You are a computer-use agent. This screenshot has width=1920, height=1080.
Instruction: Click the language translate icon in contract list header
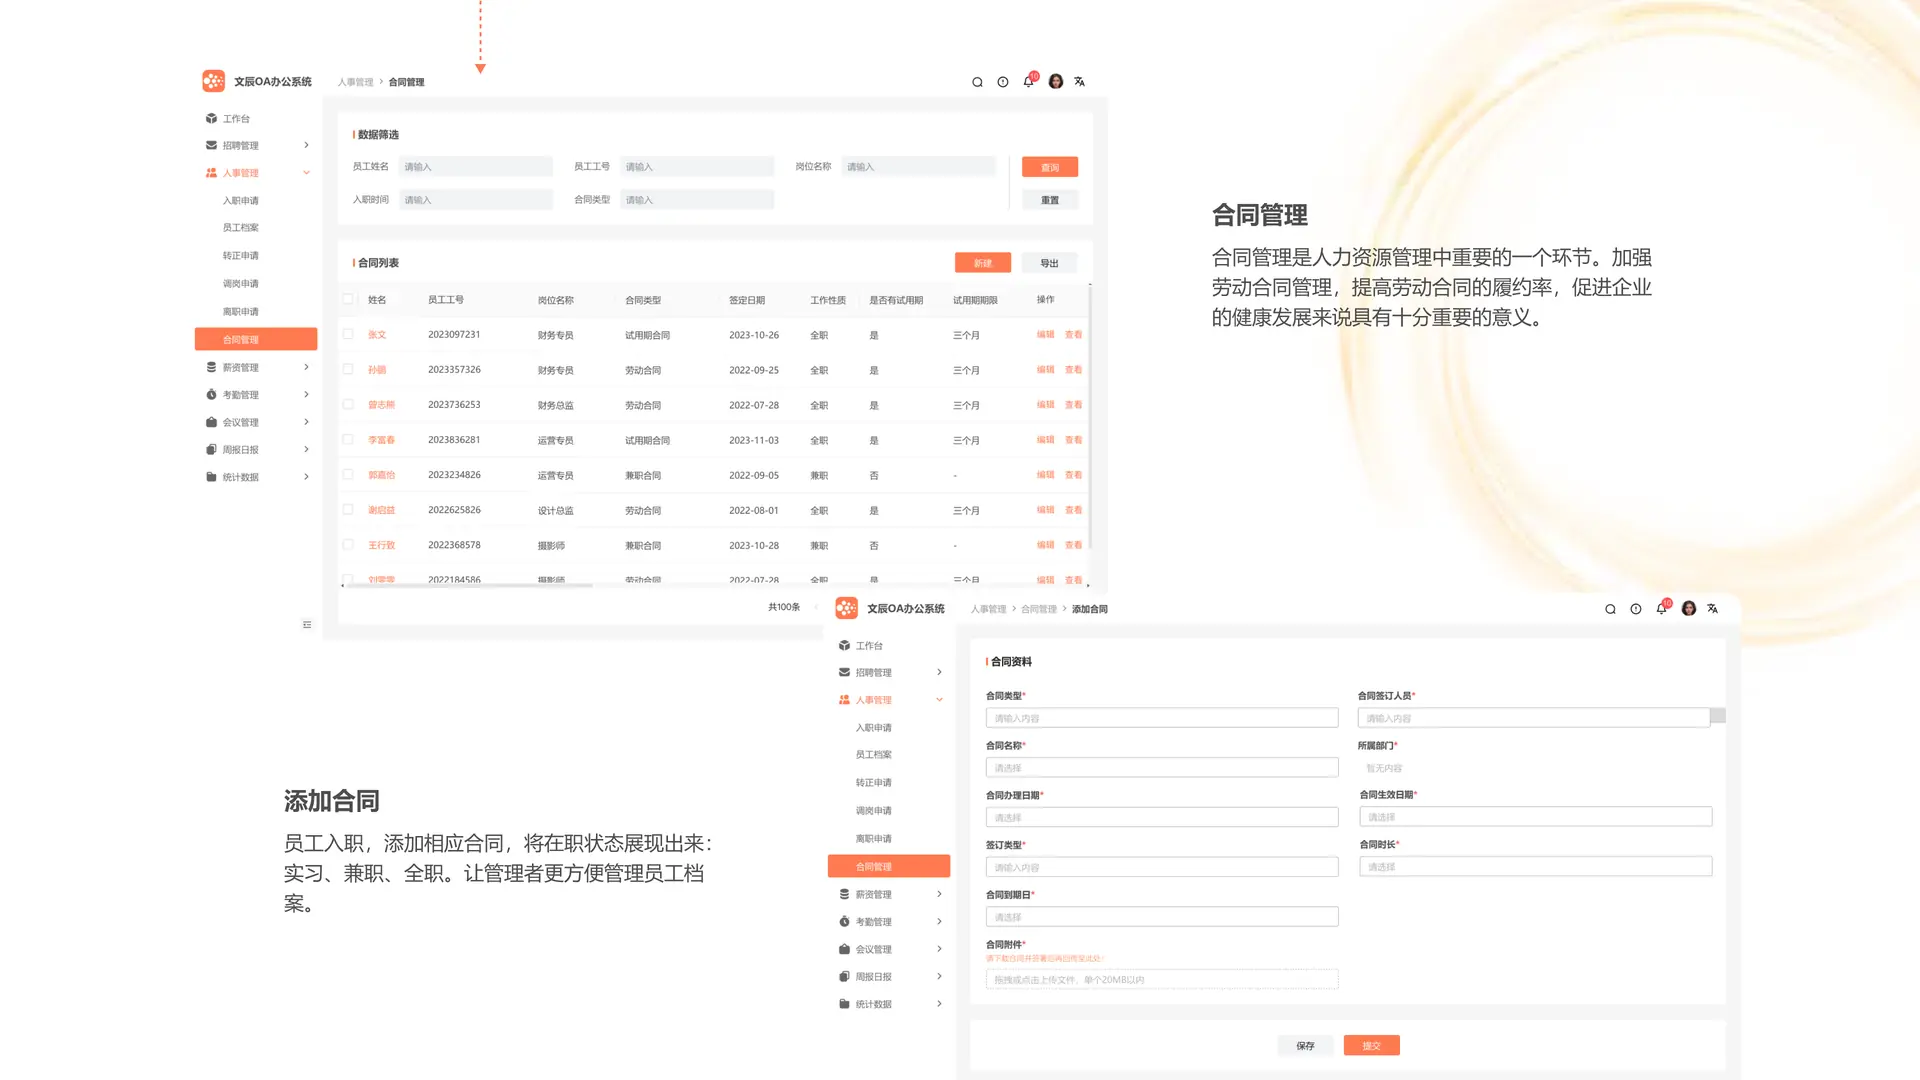pyautogui.click(x=1080, y=82)
